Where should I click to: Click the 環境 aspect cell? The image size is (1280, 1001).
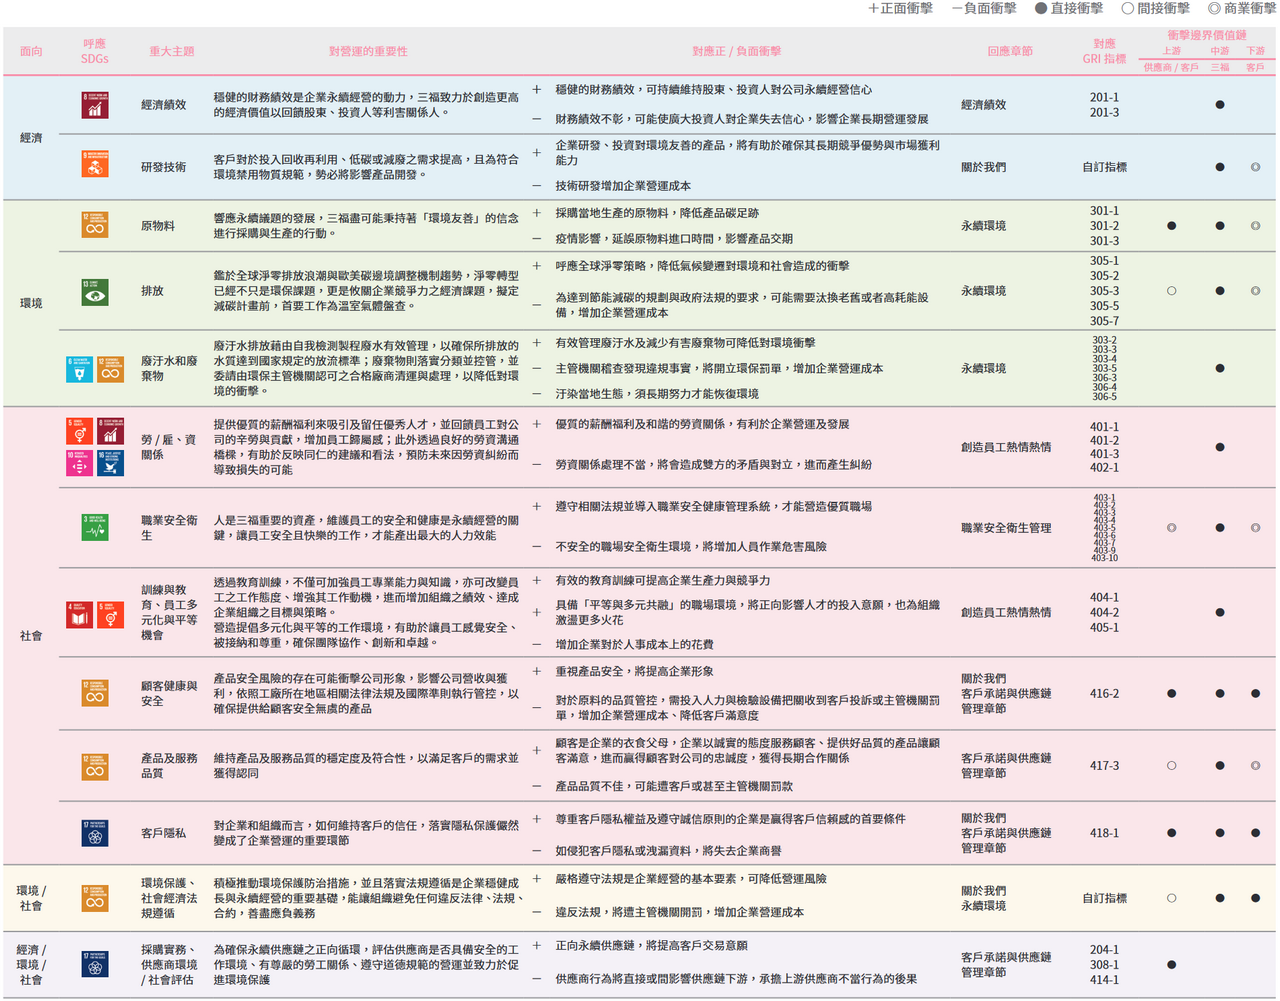[31, 303]
